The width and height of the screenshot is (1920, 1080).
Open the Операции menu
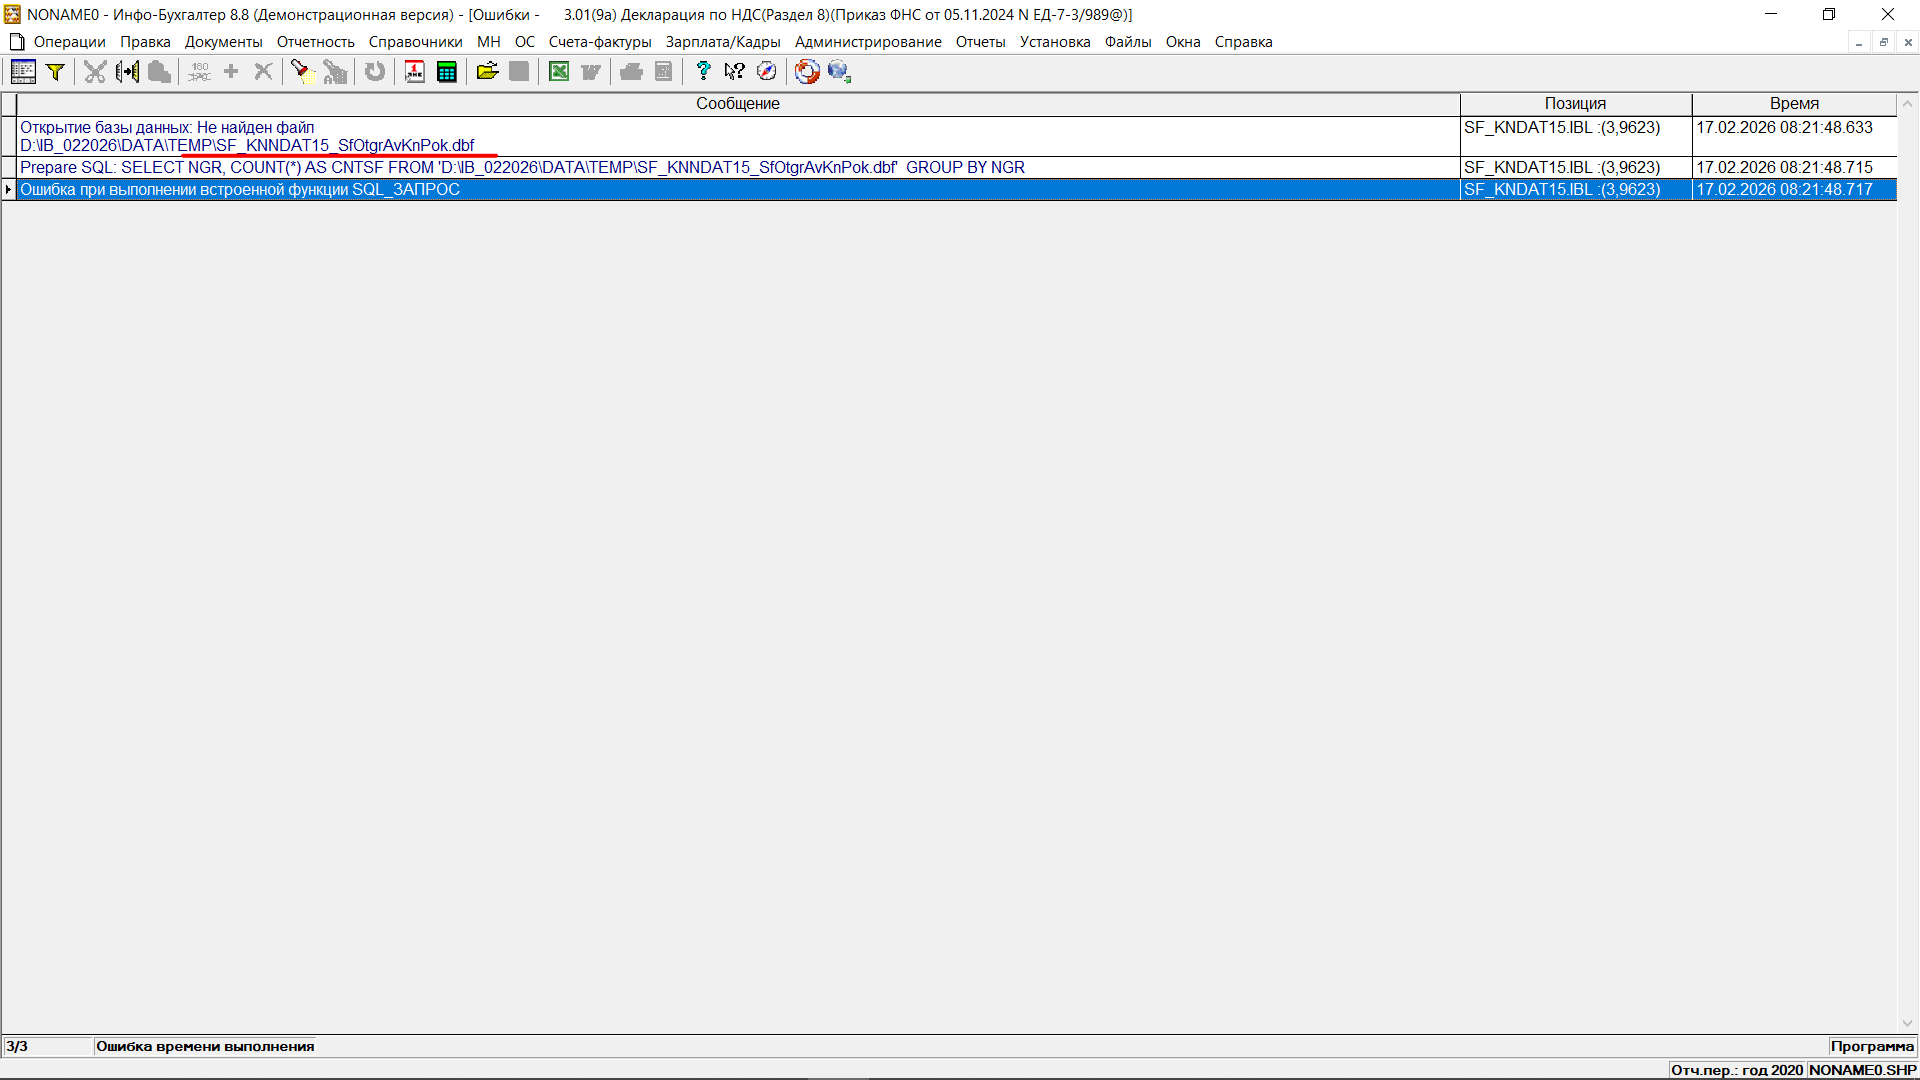pyautogui.click(x=69, y=42)
